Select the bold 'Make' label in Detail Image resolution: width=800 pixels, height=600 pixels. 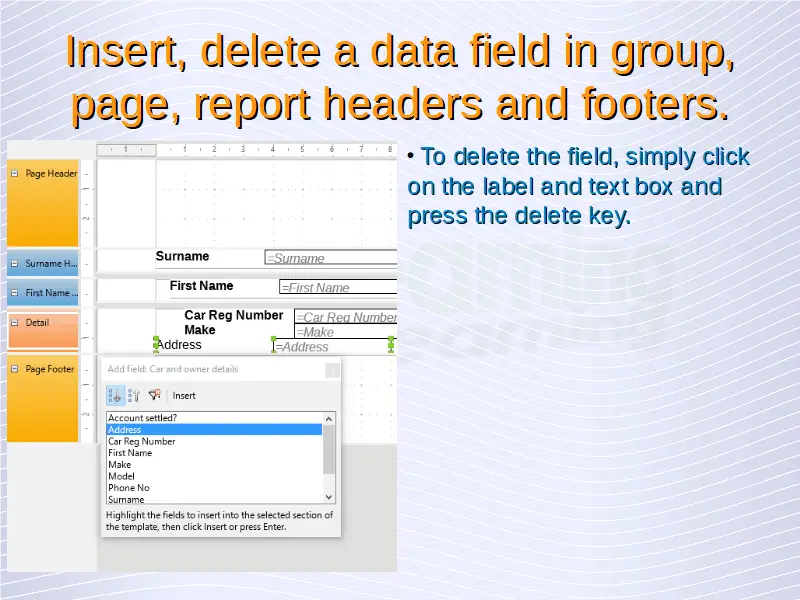pyautogui.click(x=199, y=330)
